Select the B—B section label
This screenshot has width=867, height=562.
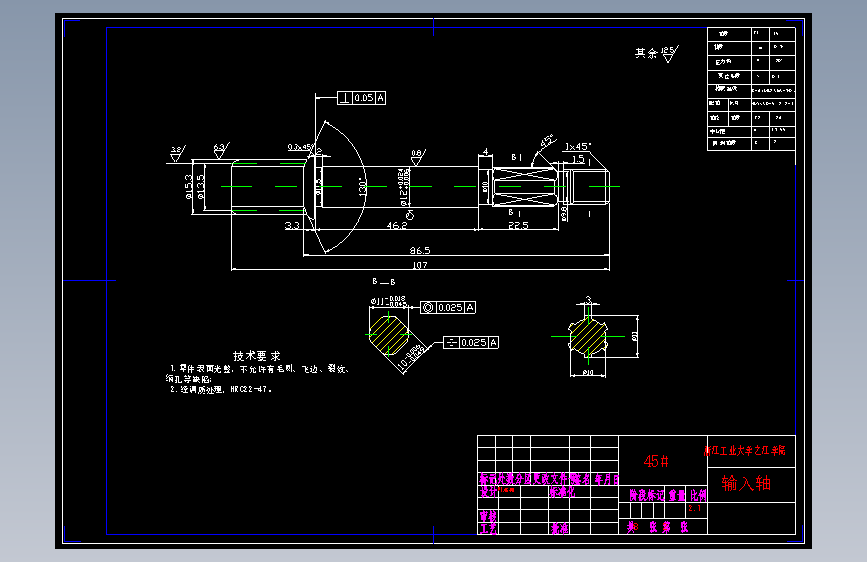coord(383,282)
